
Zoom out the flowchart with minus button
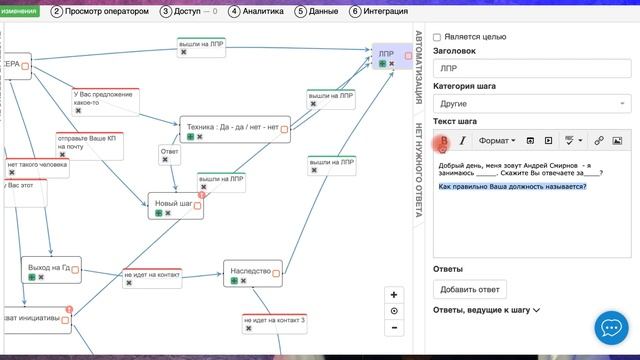pos(394,328)
